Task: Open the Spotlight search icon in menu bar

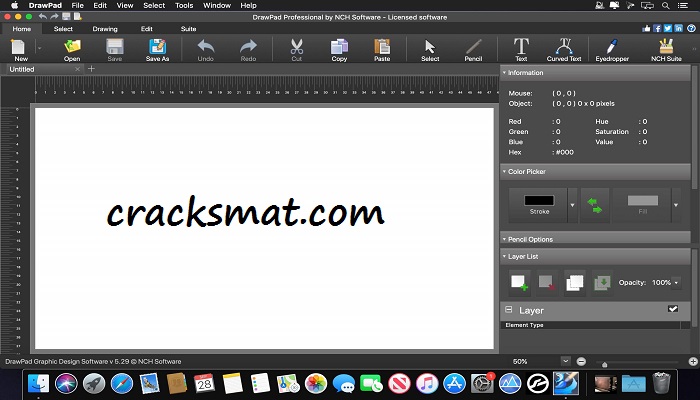Action: (665, 5)
